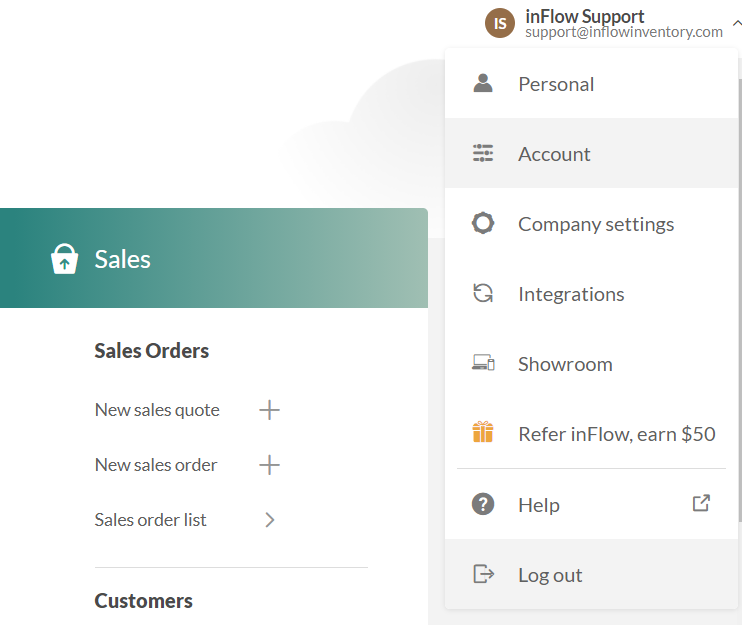The width and height of the screenshot is (742, 625).
Task: Open the Showroom menu item
Action: pyautogui.click(x=591, y=363)
